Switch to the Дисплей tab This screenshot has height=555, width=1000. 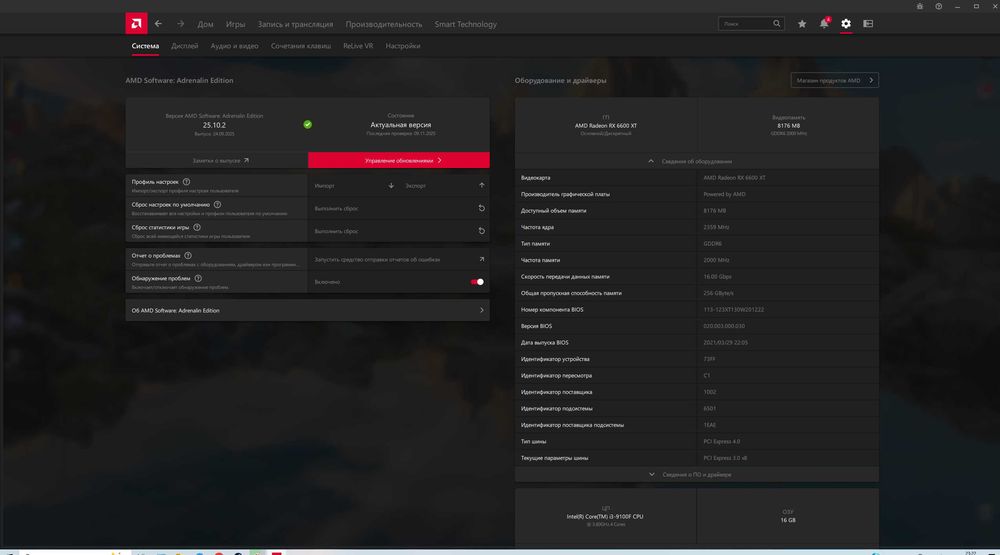(184, 46)
